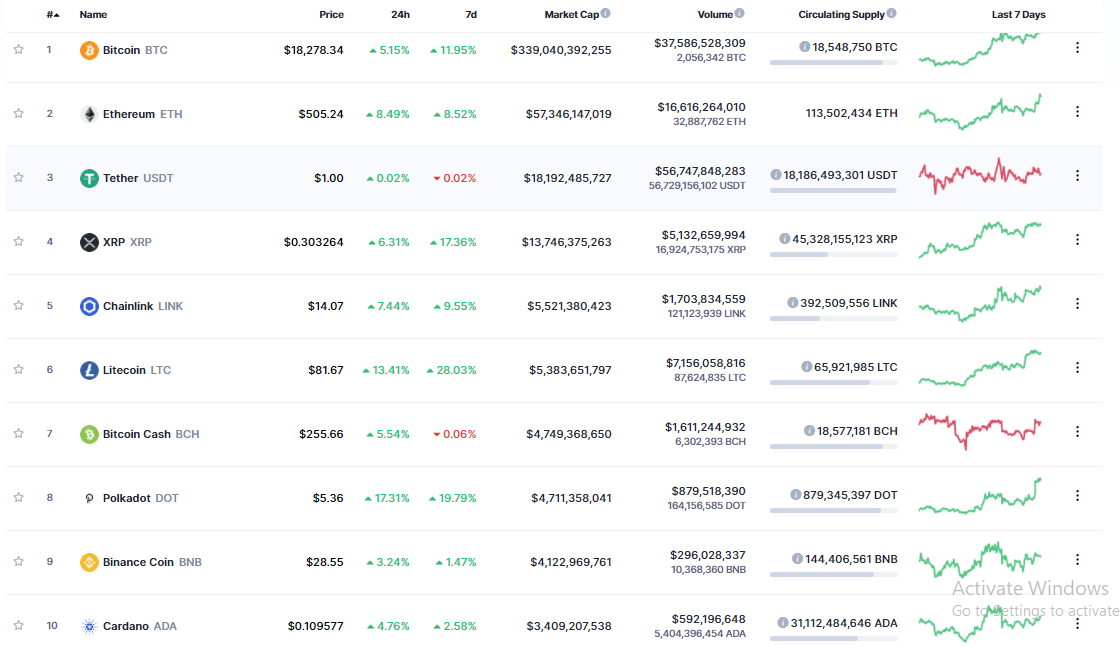This screenshot has width=1120, height=647.
Task: Click the Tether green logo icon
Action: (x=89, y=179)
